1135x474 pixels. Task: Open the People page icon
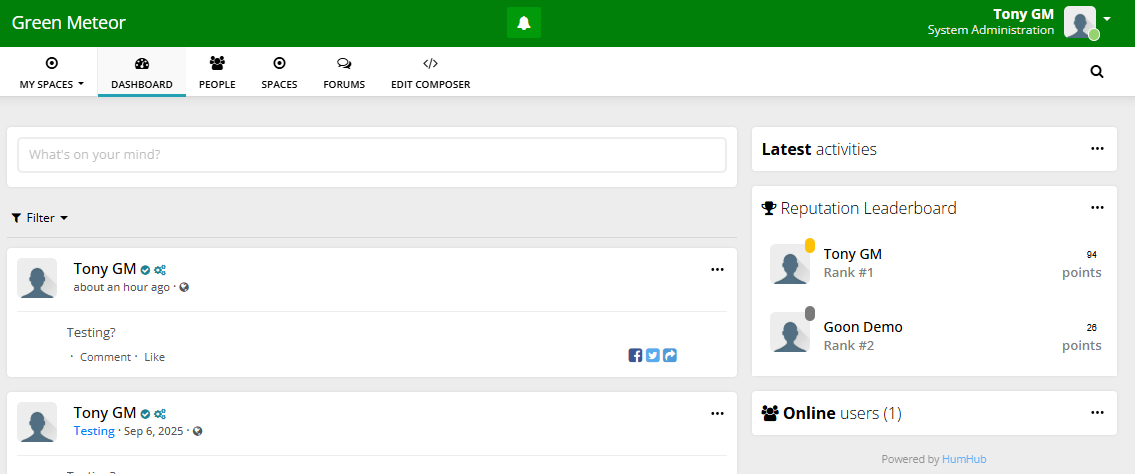click(x=217, y=64)
